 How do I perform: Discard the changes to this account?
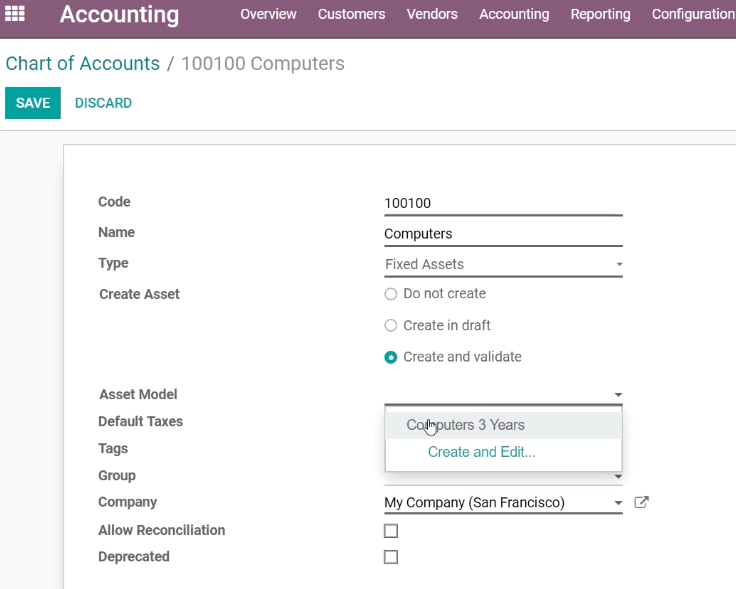(103, 103)
